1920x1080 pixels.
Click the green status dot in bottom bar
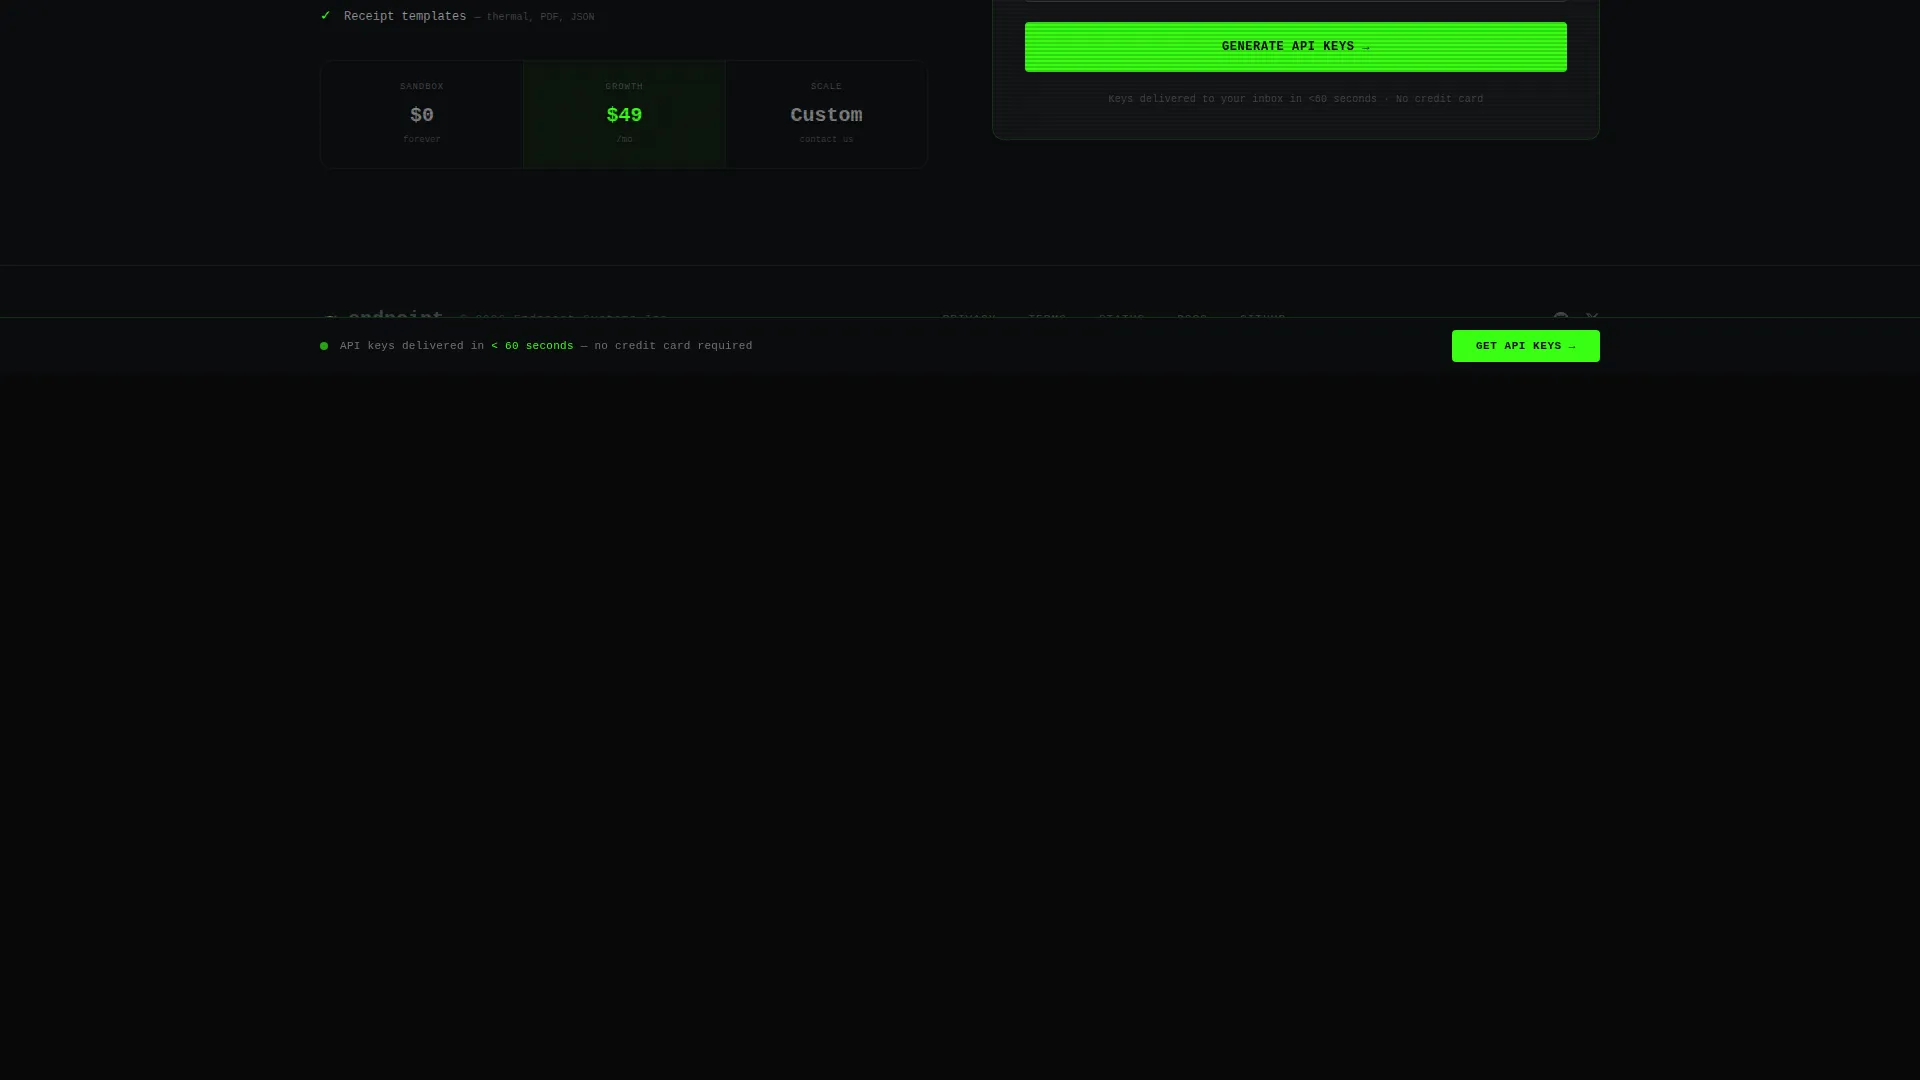tap(324, 346)
